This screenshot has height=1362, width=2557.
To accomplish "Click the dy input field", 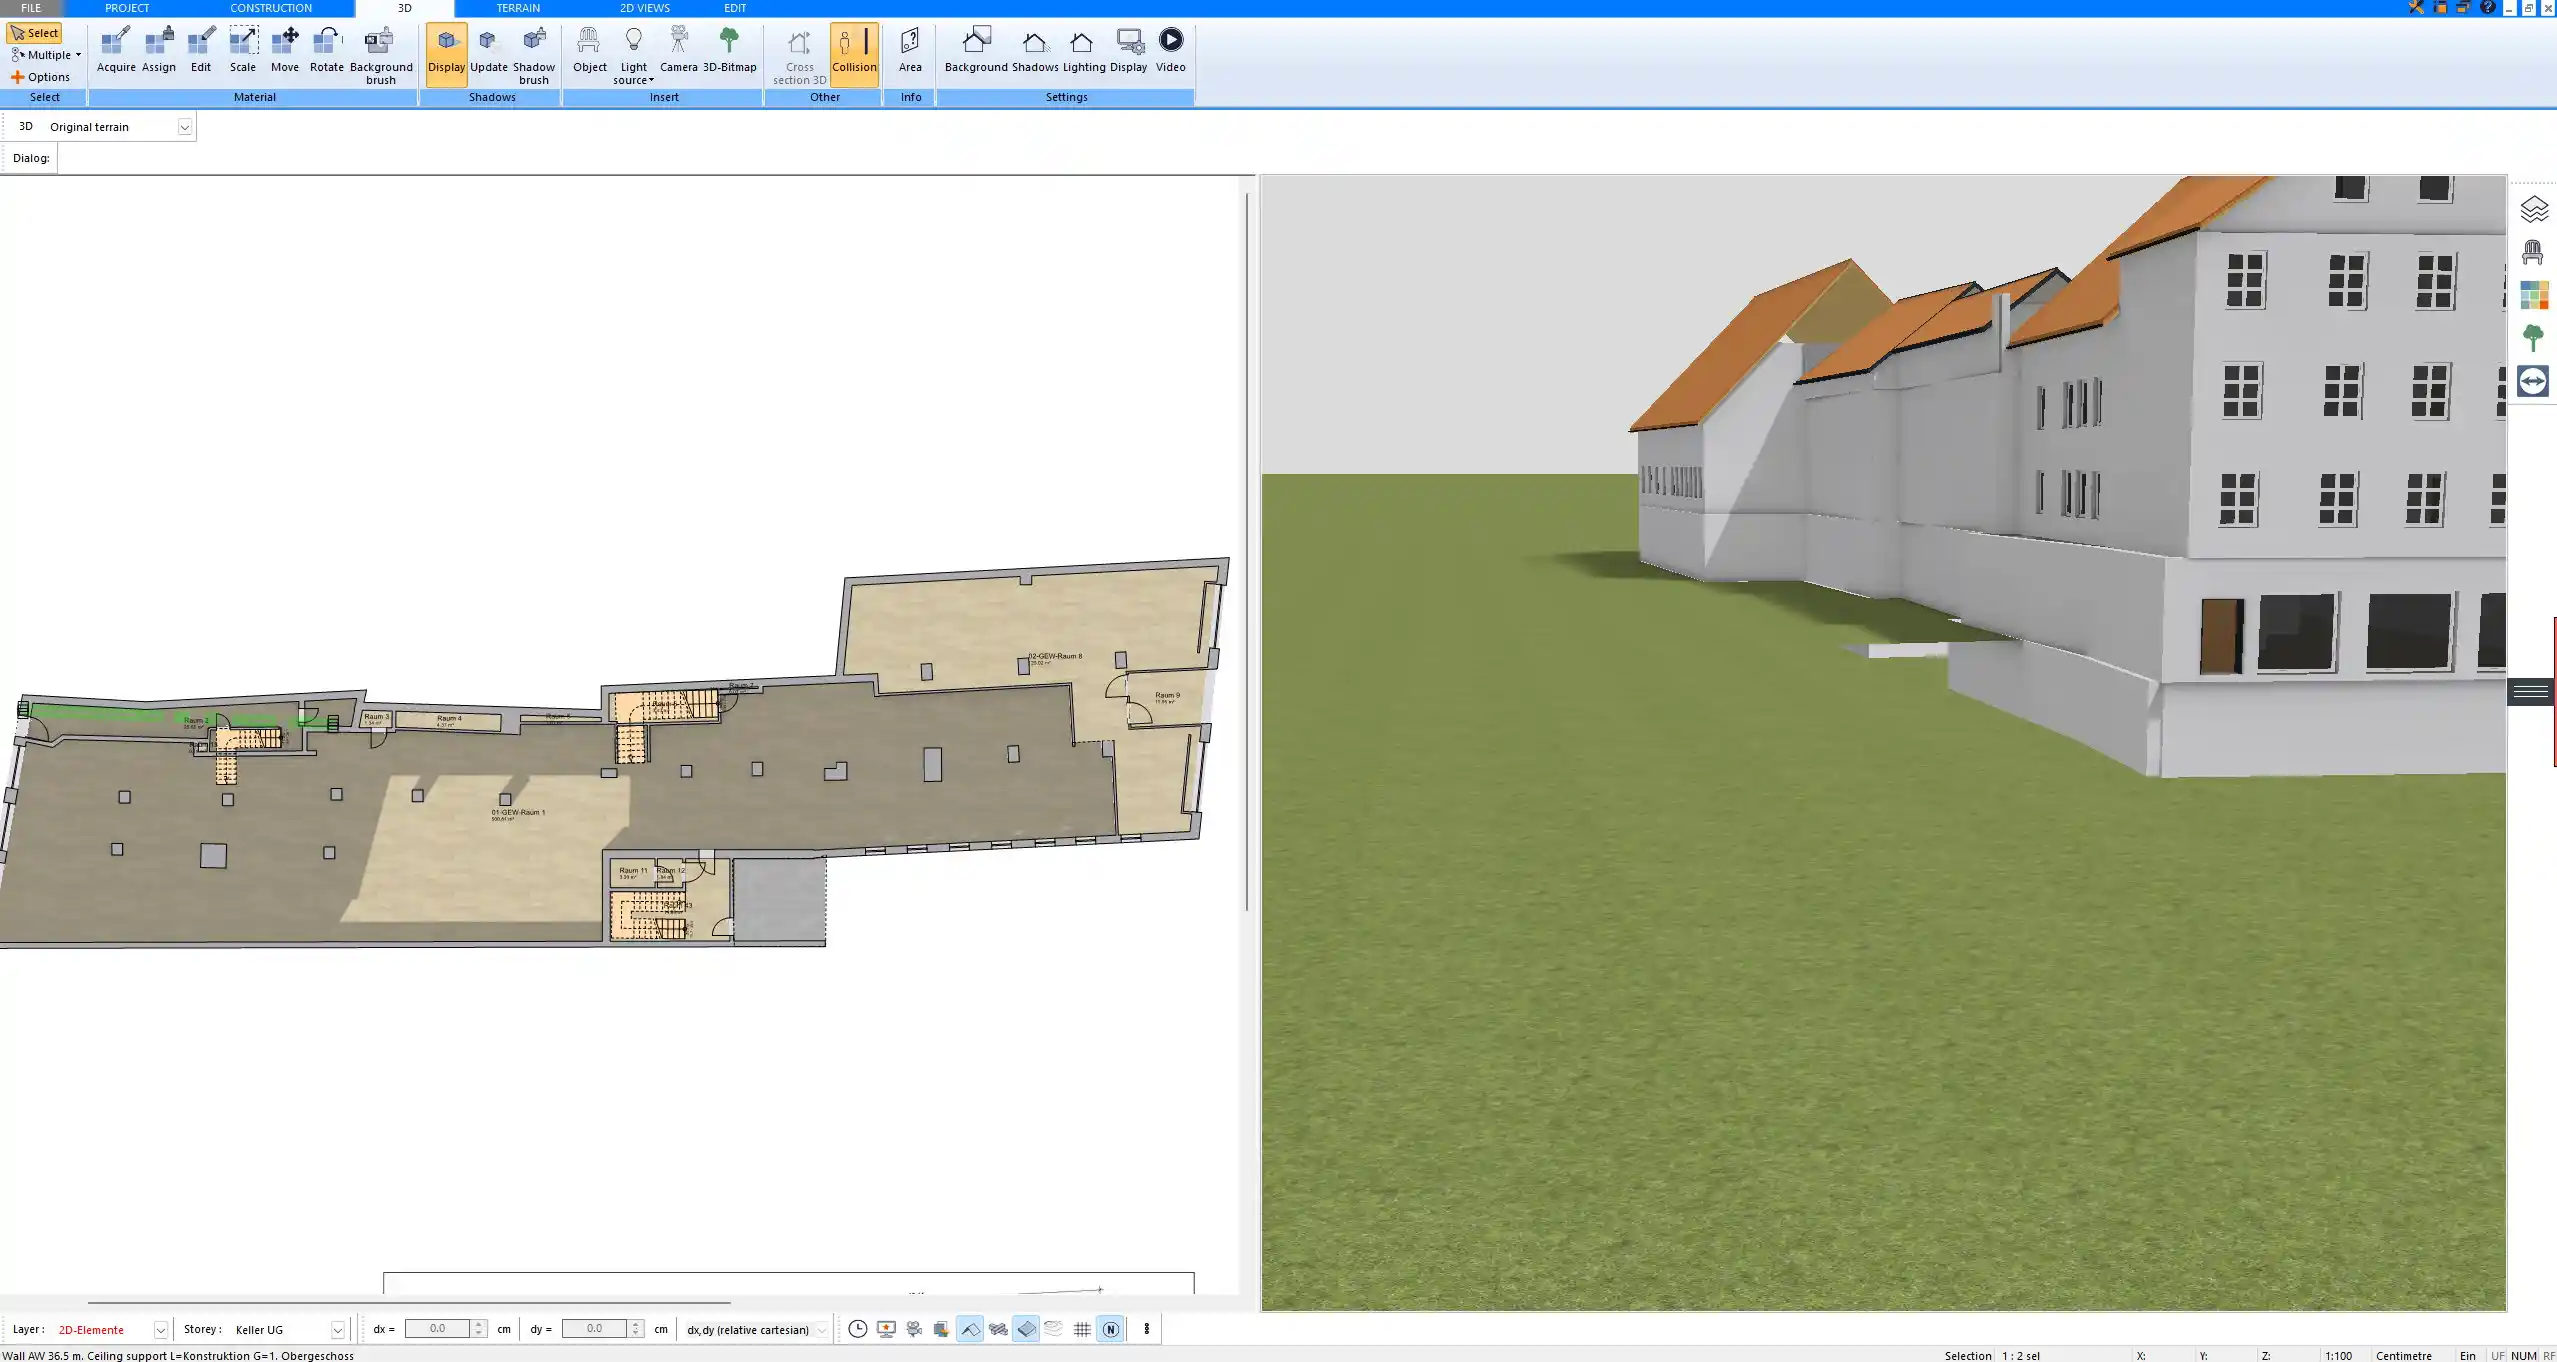I will (597, 1329).
